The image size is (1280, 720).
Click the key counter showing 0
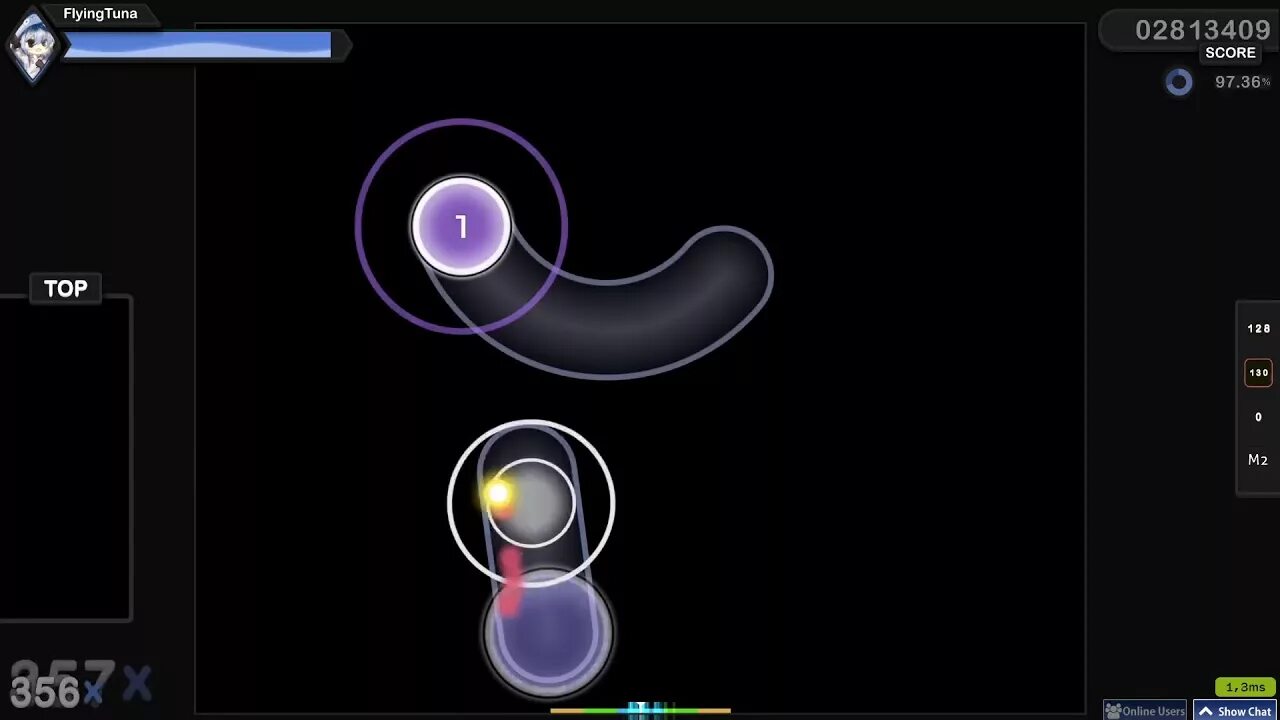coord(1258,417)
